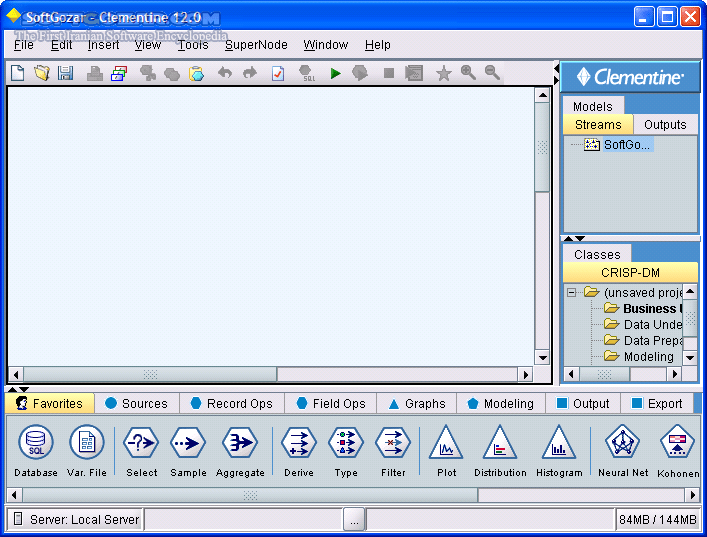Choose the Histogram graph node

coord(559,450)
